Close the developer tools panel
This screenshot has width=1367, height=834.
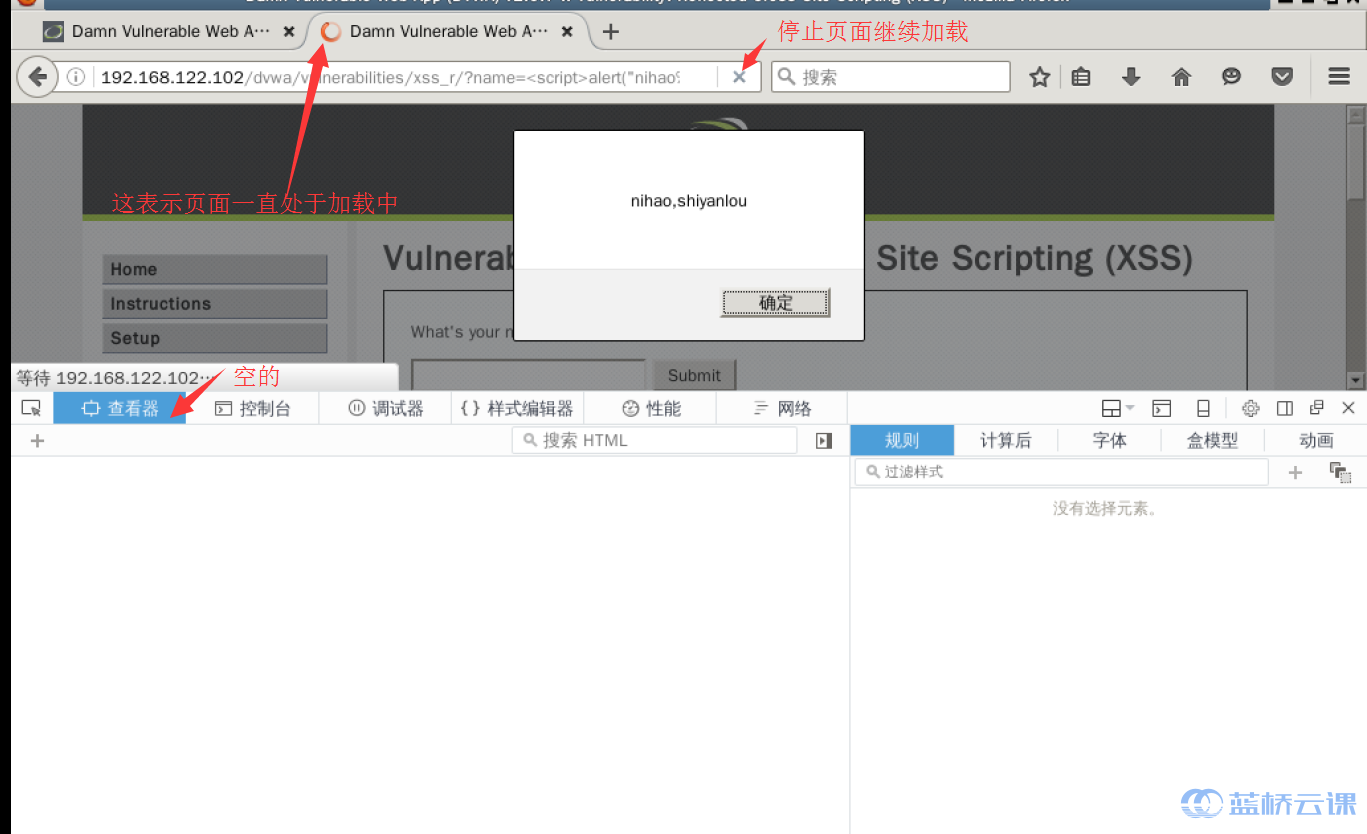click(x=1348, y=408)
